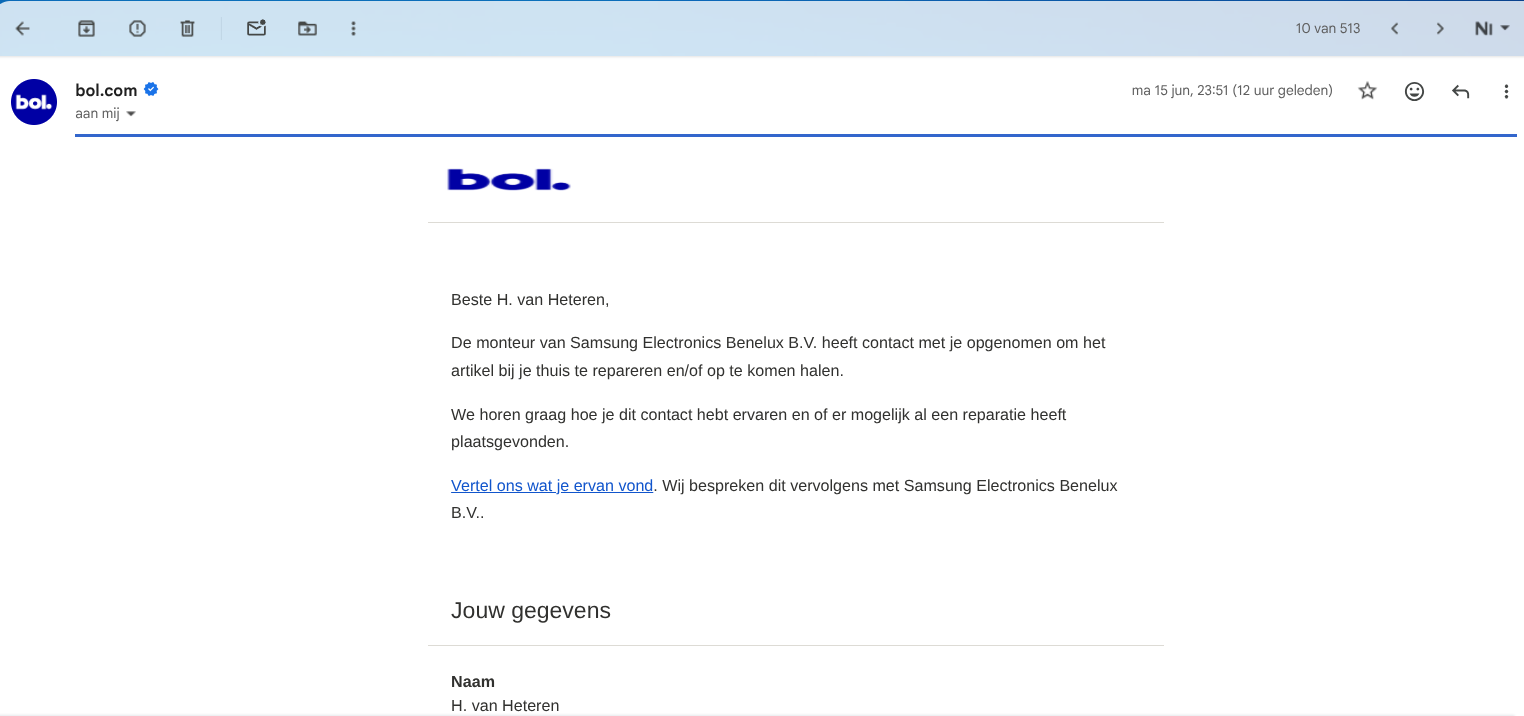
Task: Click the verified sender checkmark badge
Action: tap(151, 90)
